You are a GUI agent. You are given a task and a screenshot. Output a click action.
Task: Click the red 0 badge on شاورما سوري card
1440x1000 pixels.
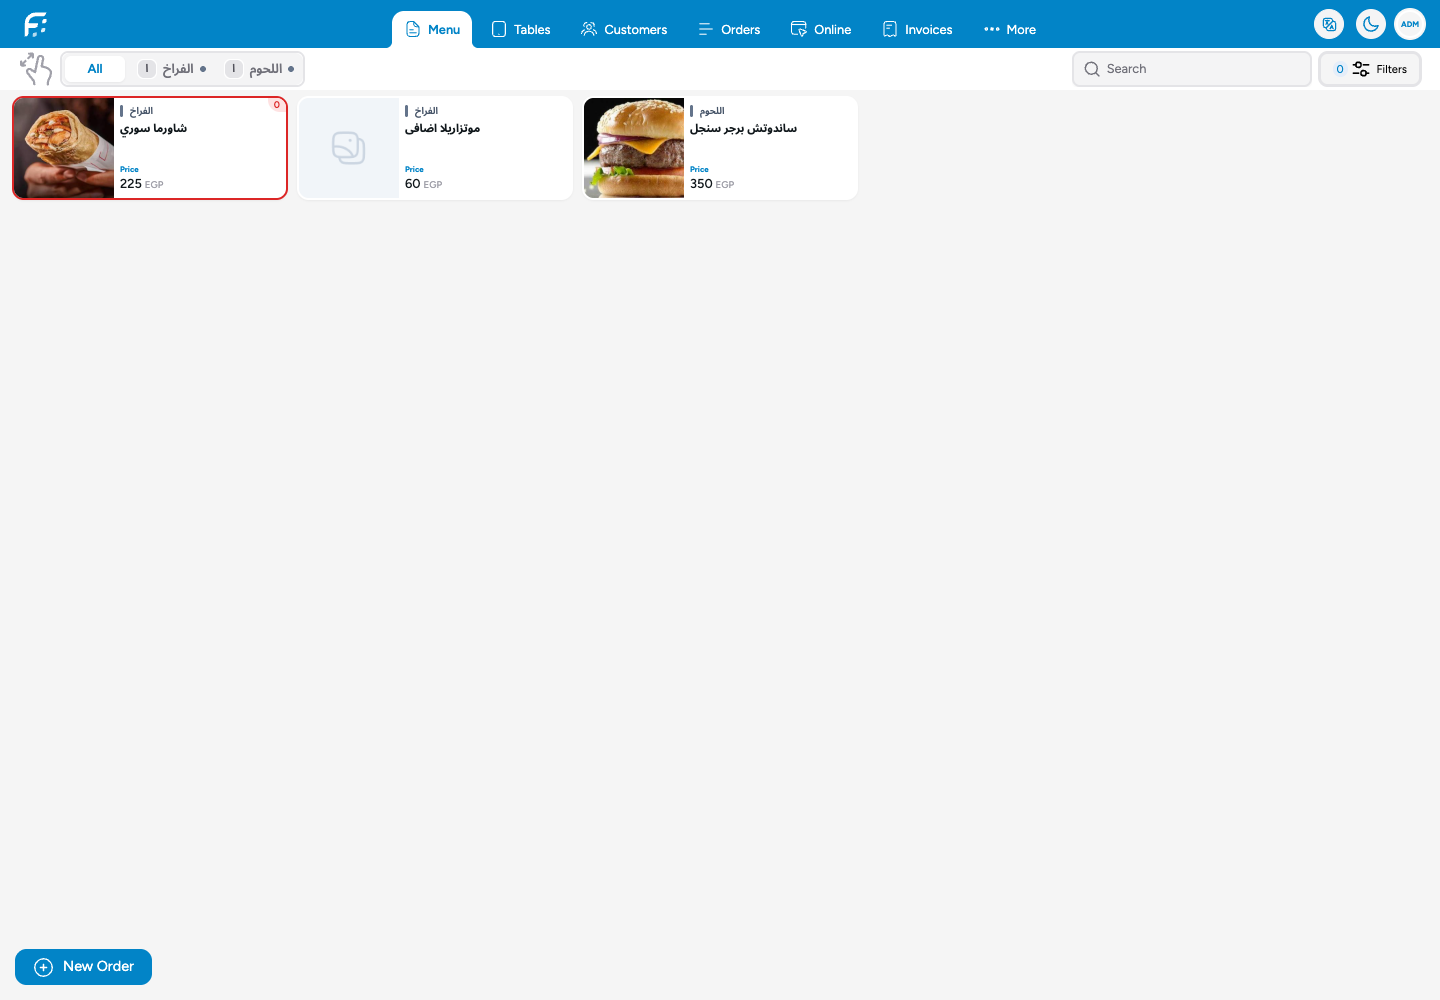(277, 105)
